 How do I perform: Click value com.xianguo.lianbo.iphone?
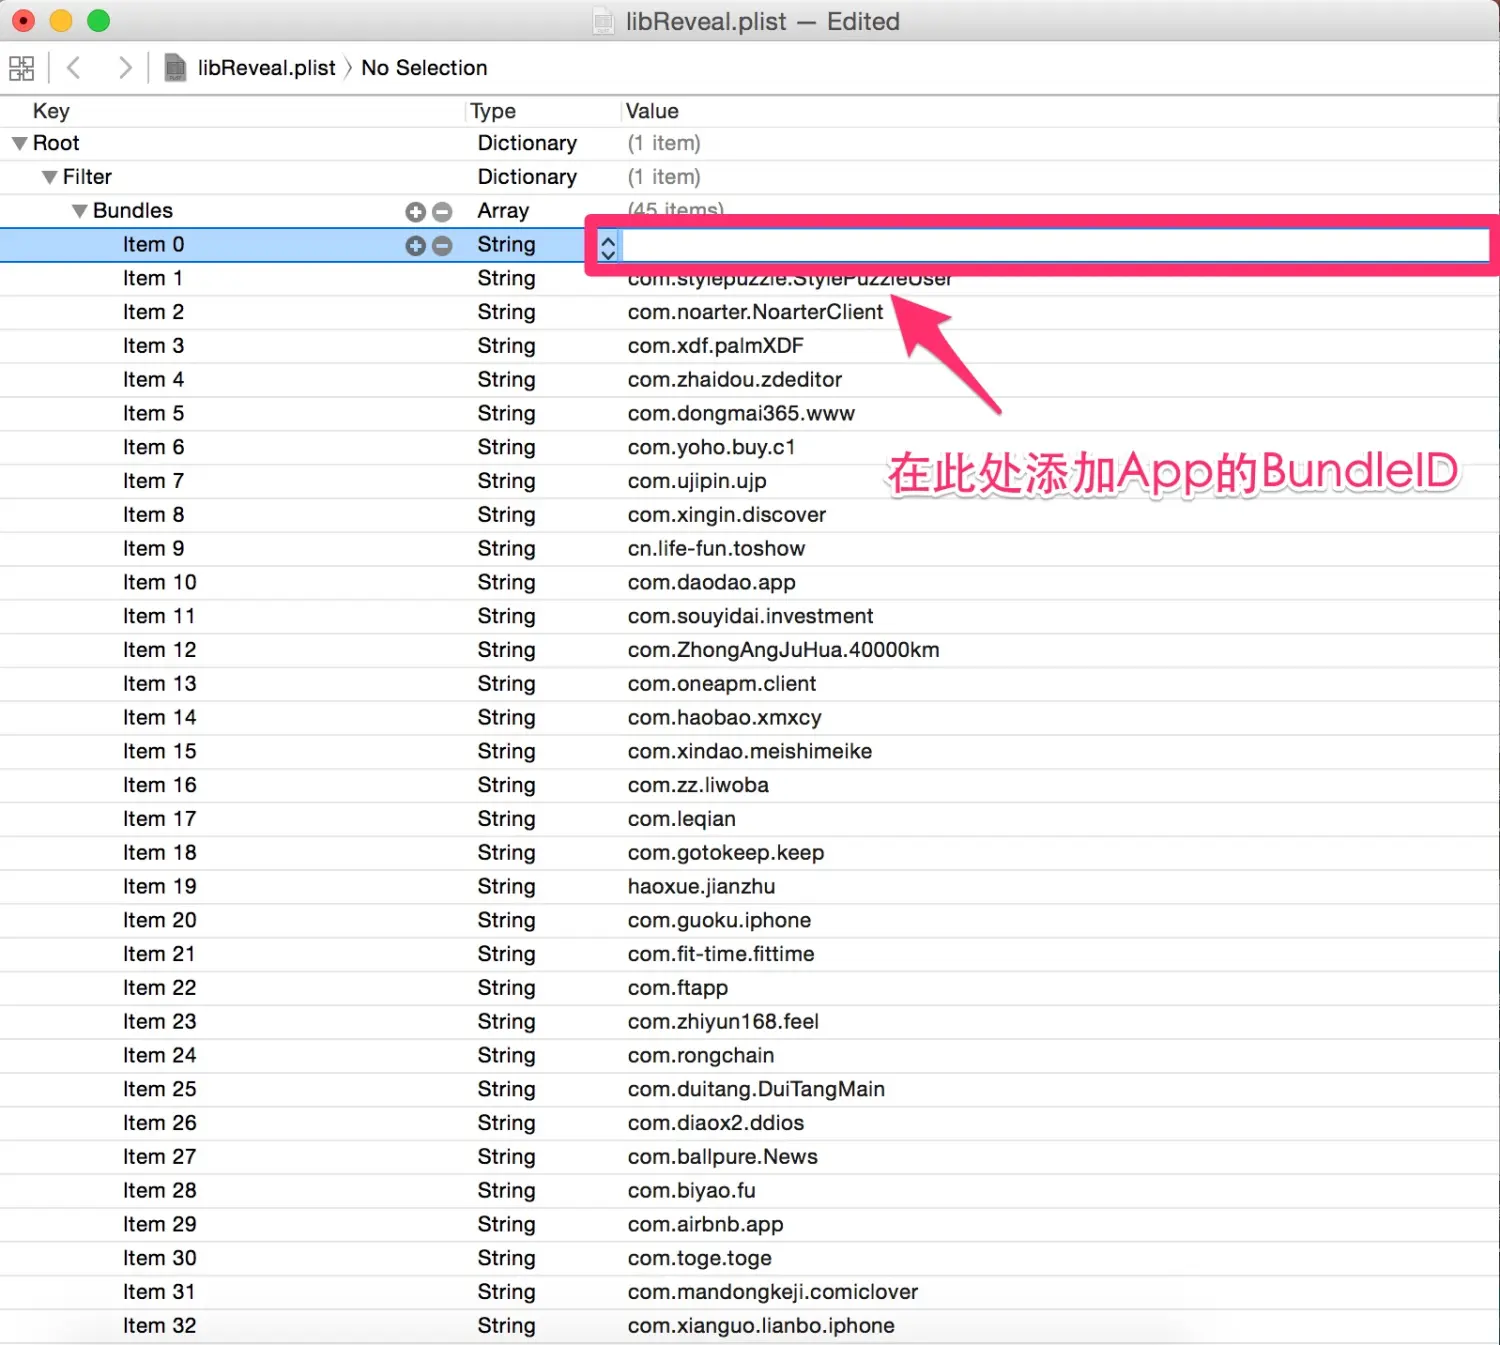[x=761, y=1326]
